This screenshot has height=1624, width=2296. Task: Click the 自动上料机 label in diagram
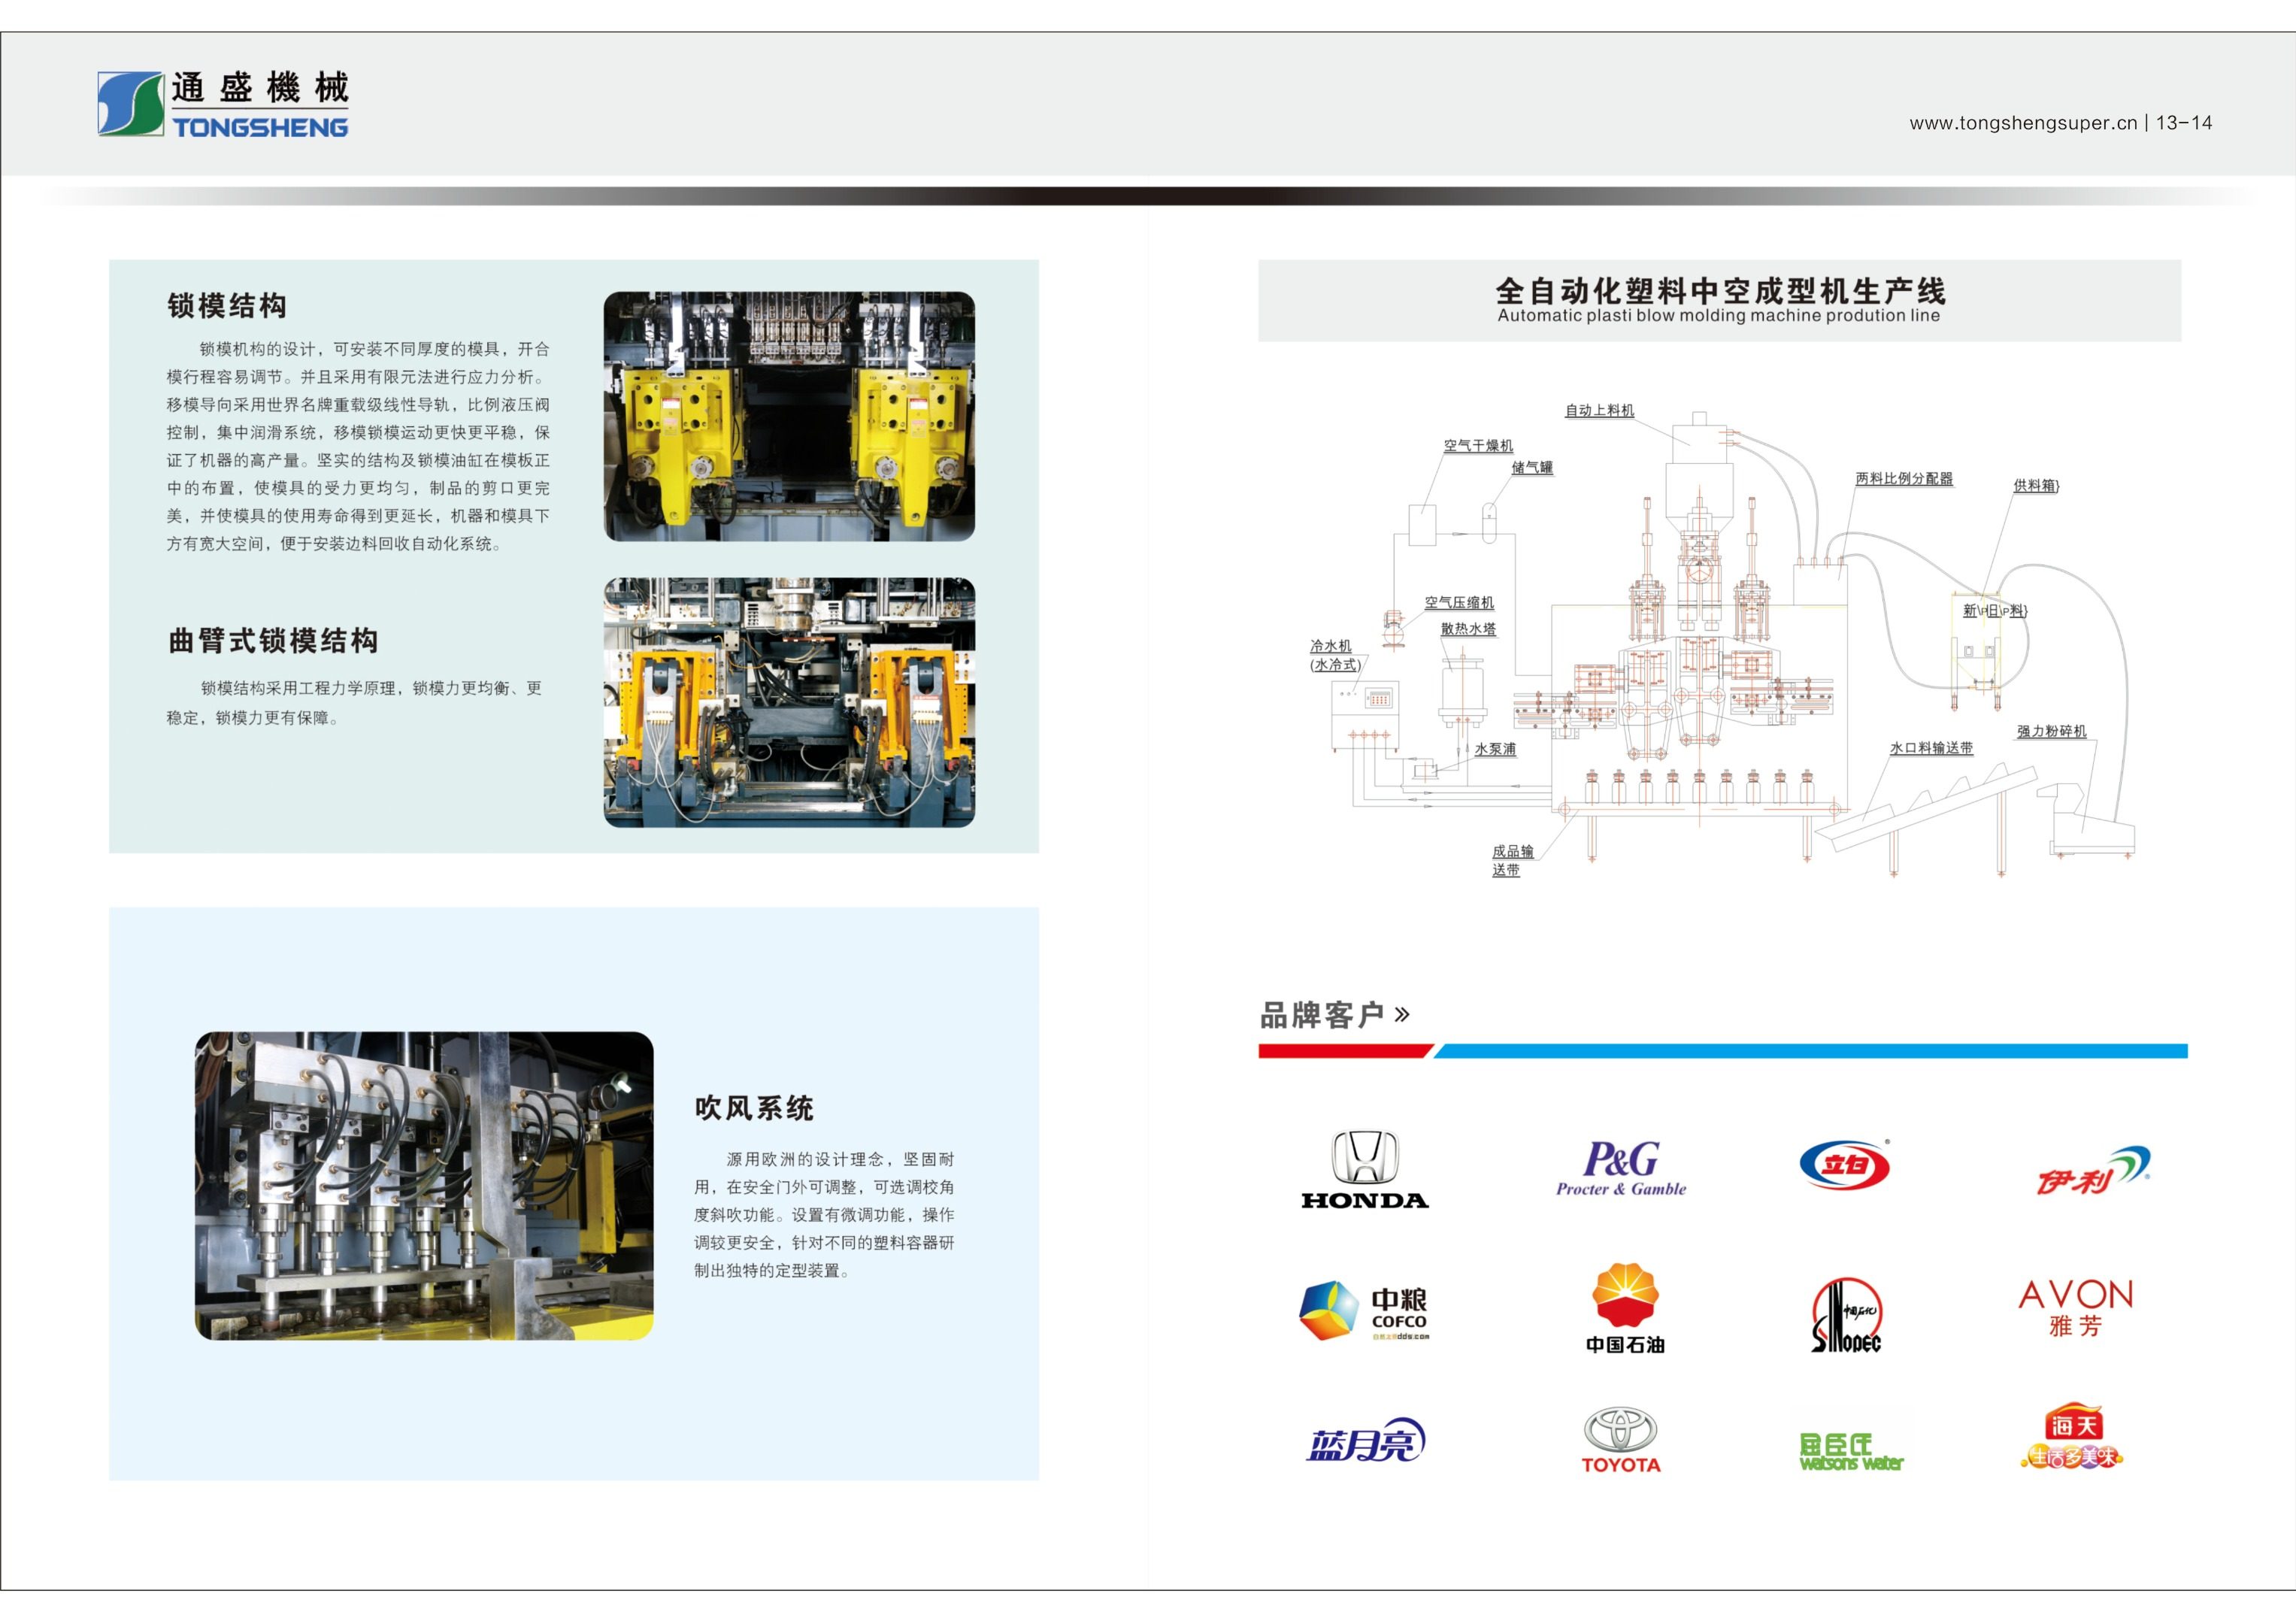pyautogui.click(x=1598, y=410)
